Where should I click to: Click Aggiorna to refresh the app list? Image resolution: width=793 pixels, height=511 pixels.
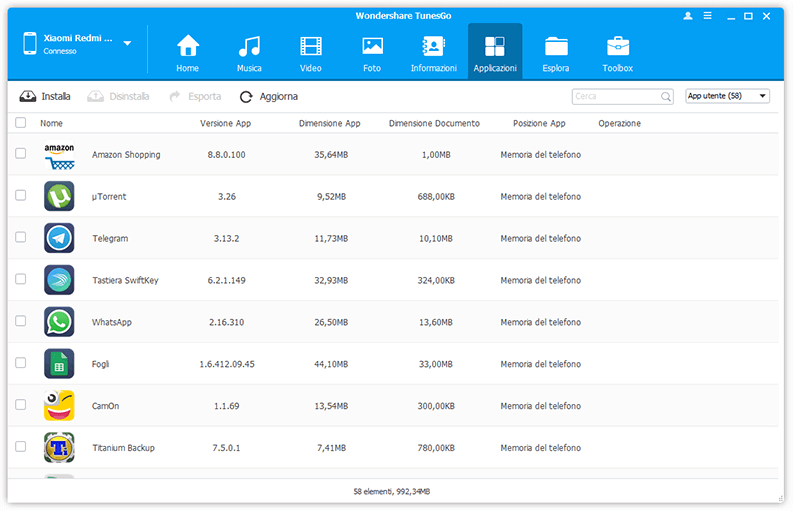269,96
